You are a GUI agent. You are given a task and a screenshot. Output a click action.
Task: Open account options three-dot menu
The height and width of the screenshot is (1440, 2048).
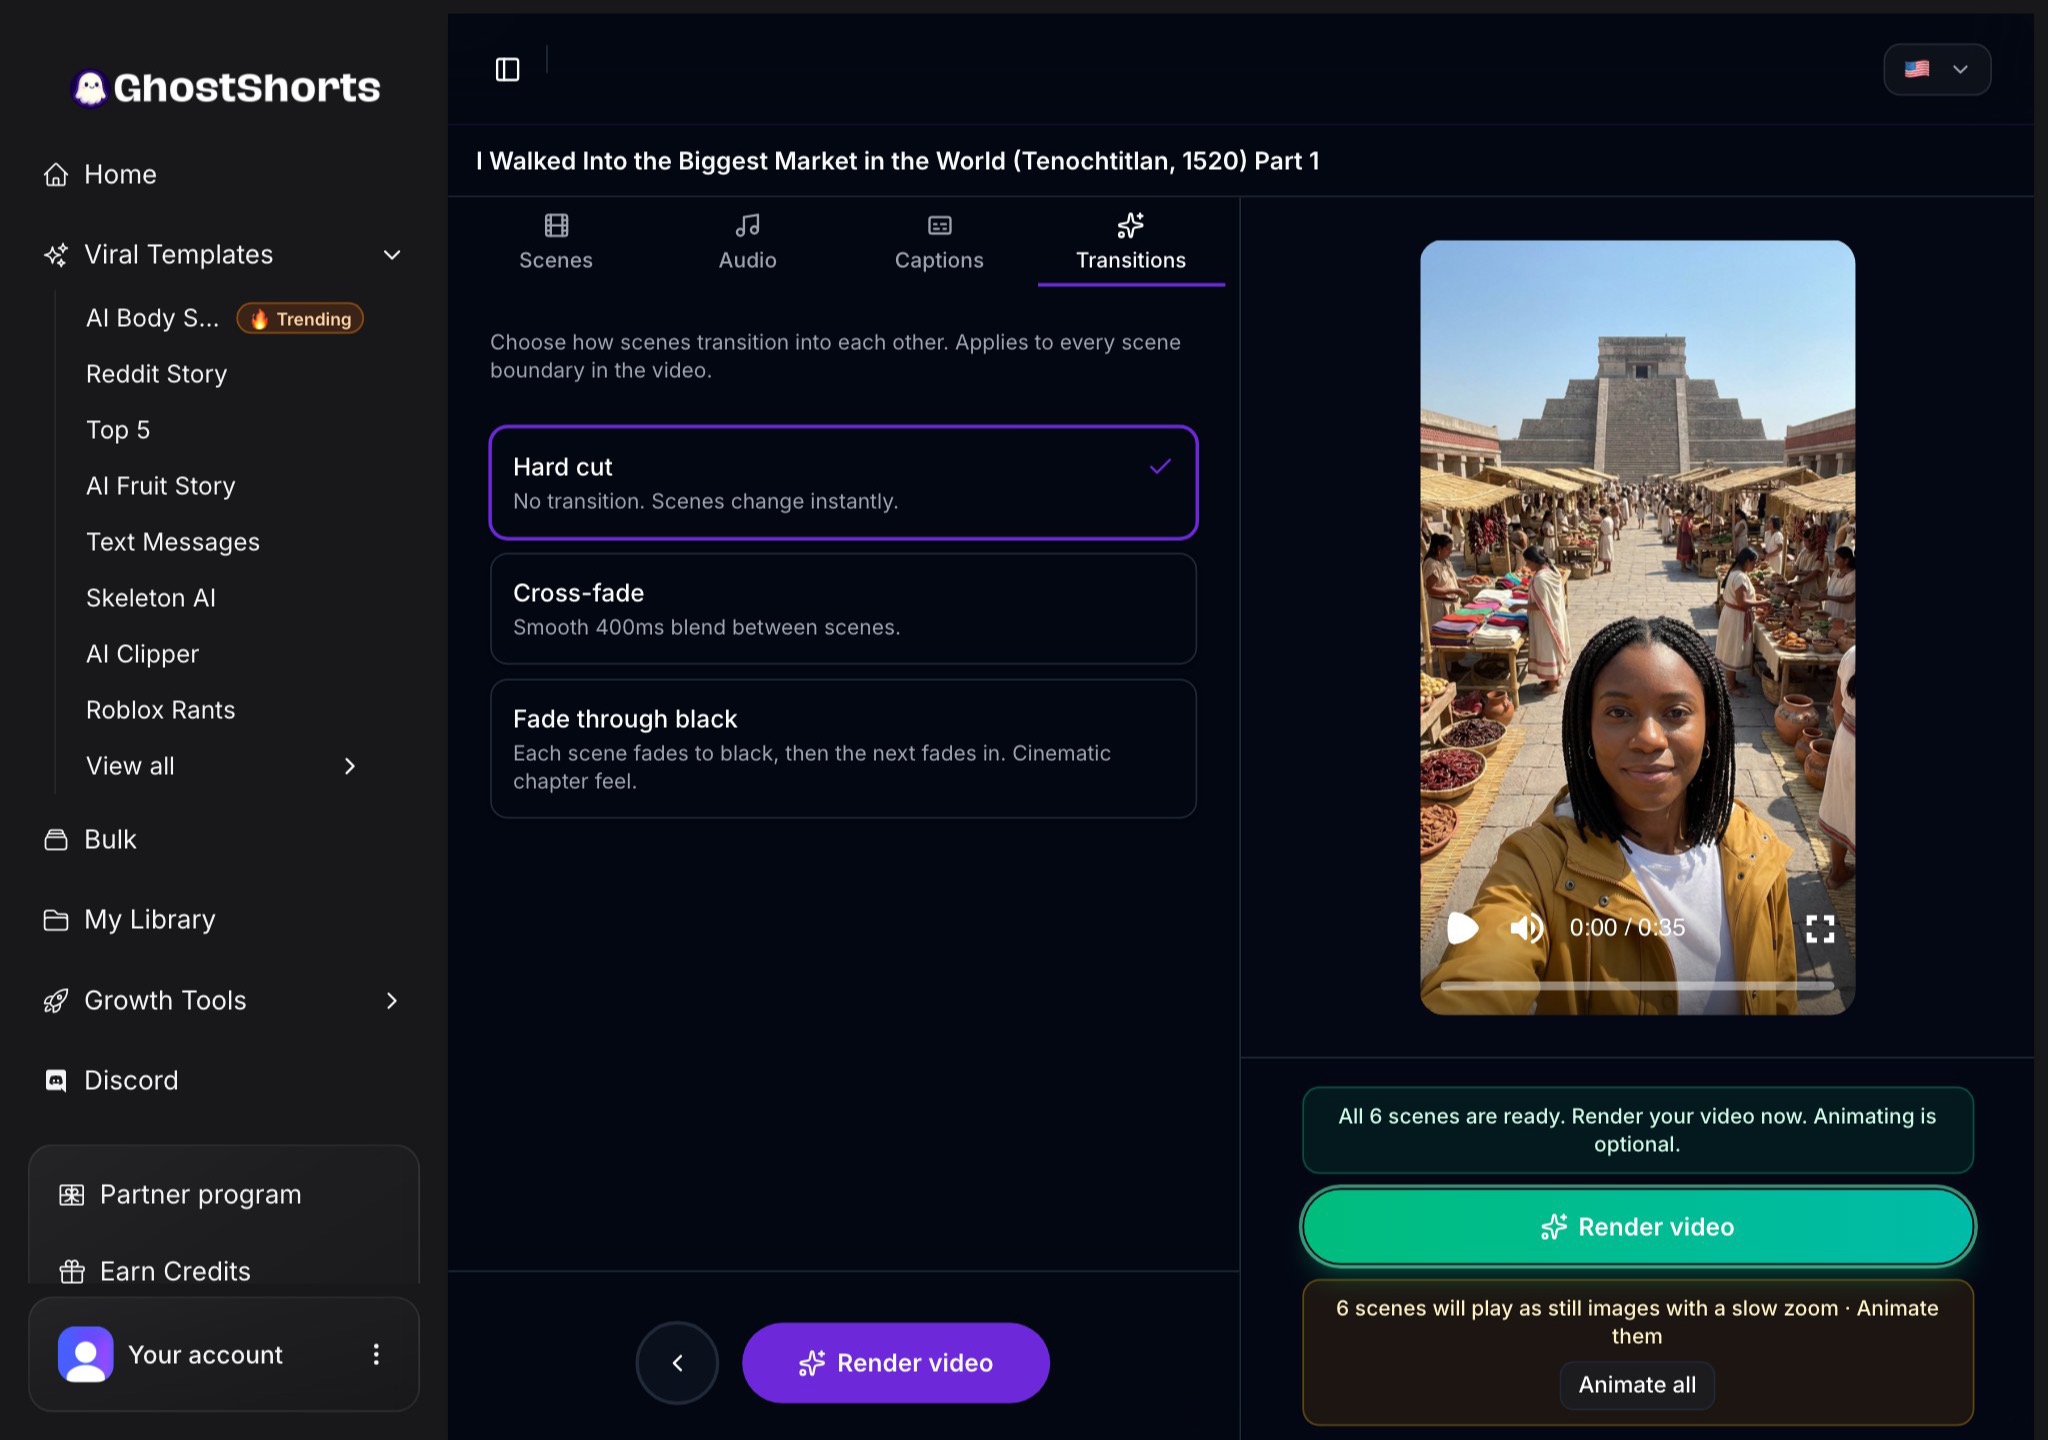(376, 1354)
